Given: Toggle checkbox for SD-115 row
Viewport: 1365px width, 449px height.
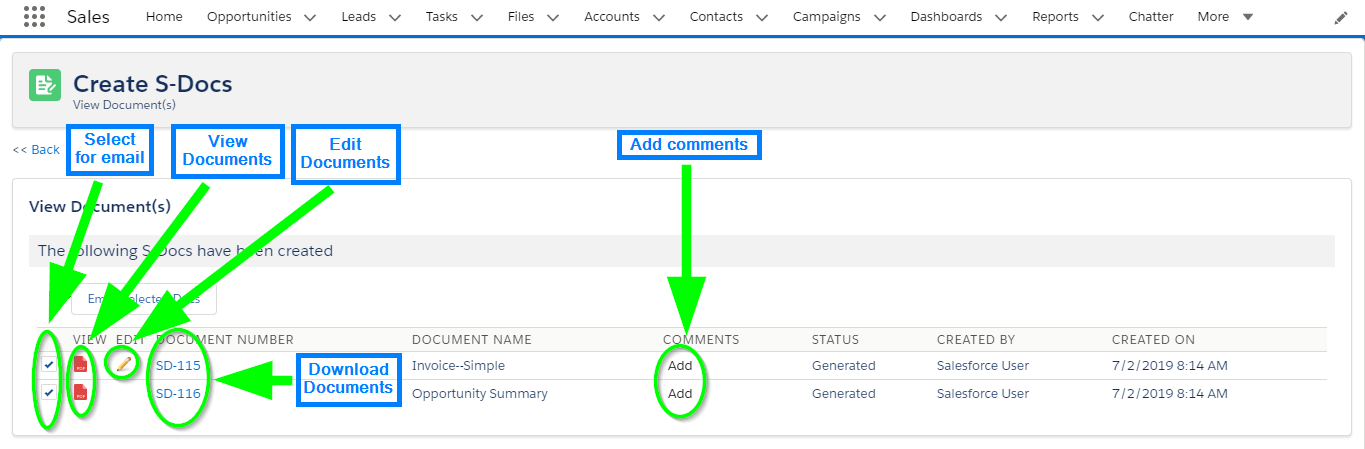Looking at the screenshot, I should (x=49, y=365).
